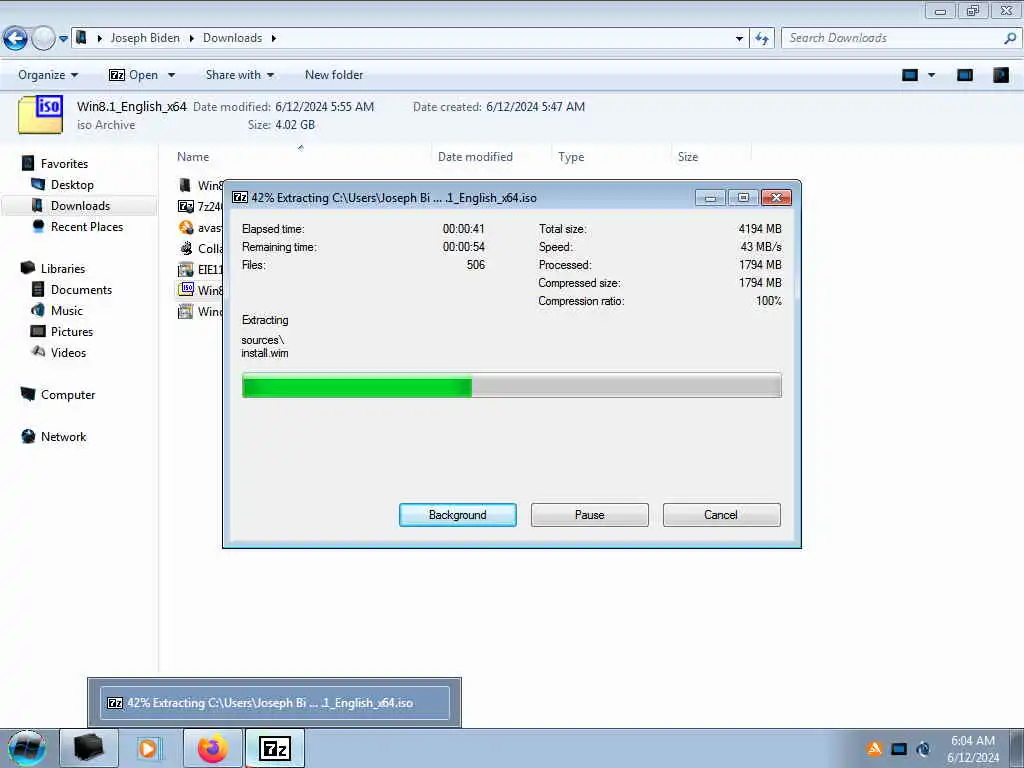Expand the arrow after Downloads breadcrumb
1024x768 pixels.
(274, 38)
